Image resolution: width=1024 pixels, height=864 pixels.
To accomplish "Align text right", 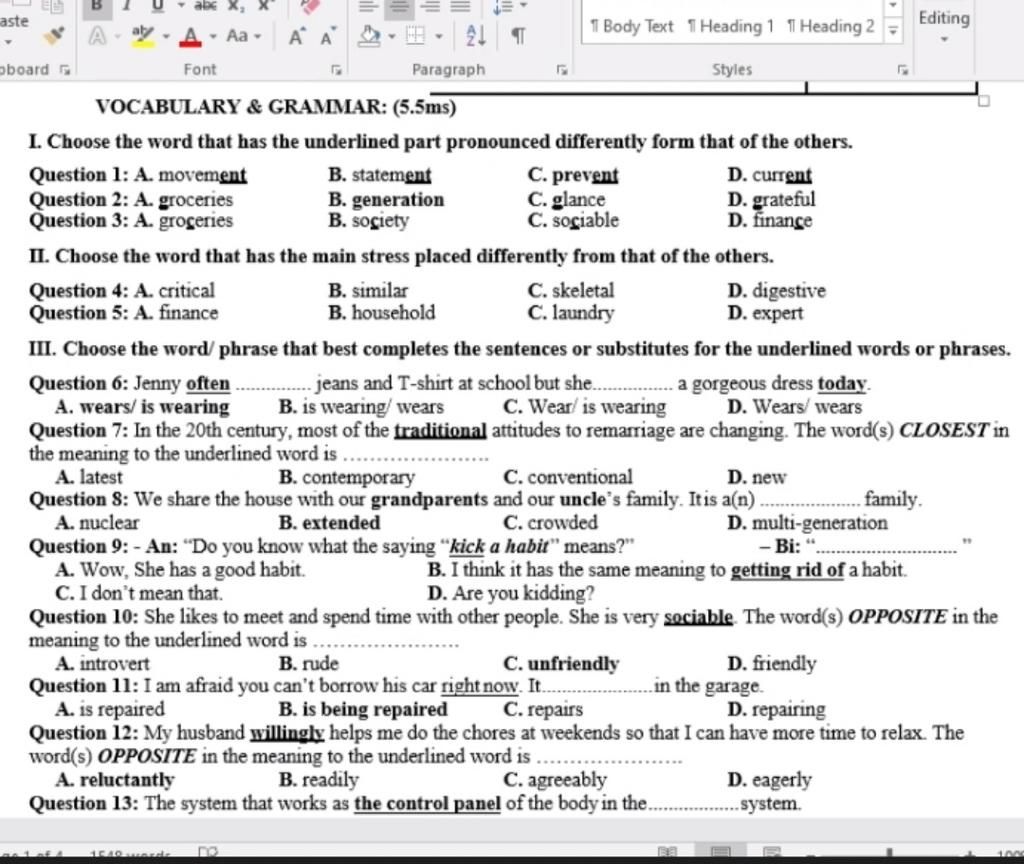I will pyautogui.click(x=430, y=6).
